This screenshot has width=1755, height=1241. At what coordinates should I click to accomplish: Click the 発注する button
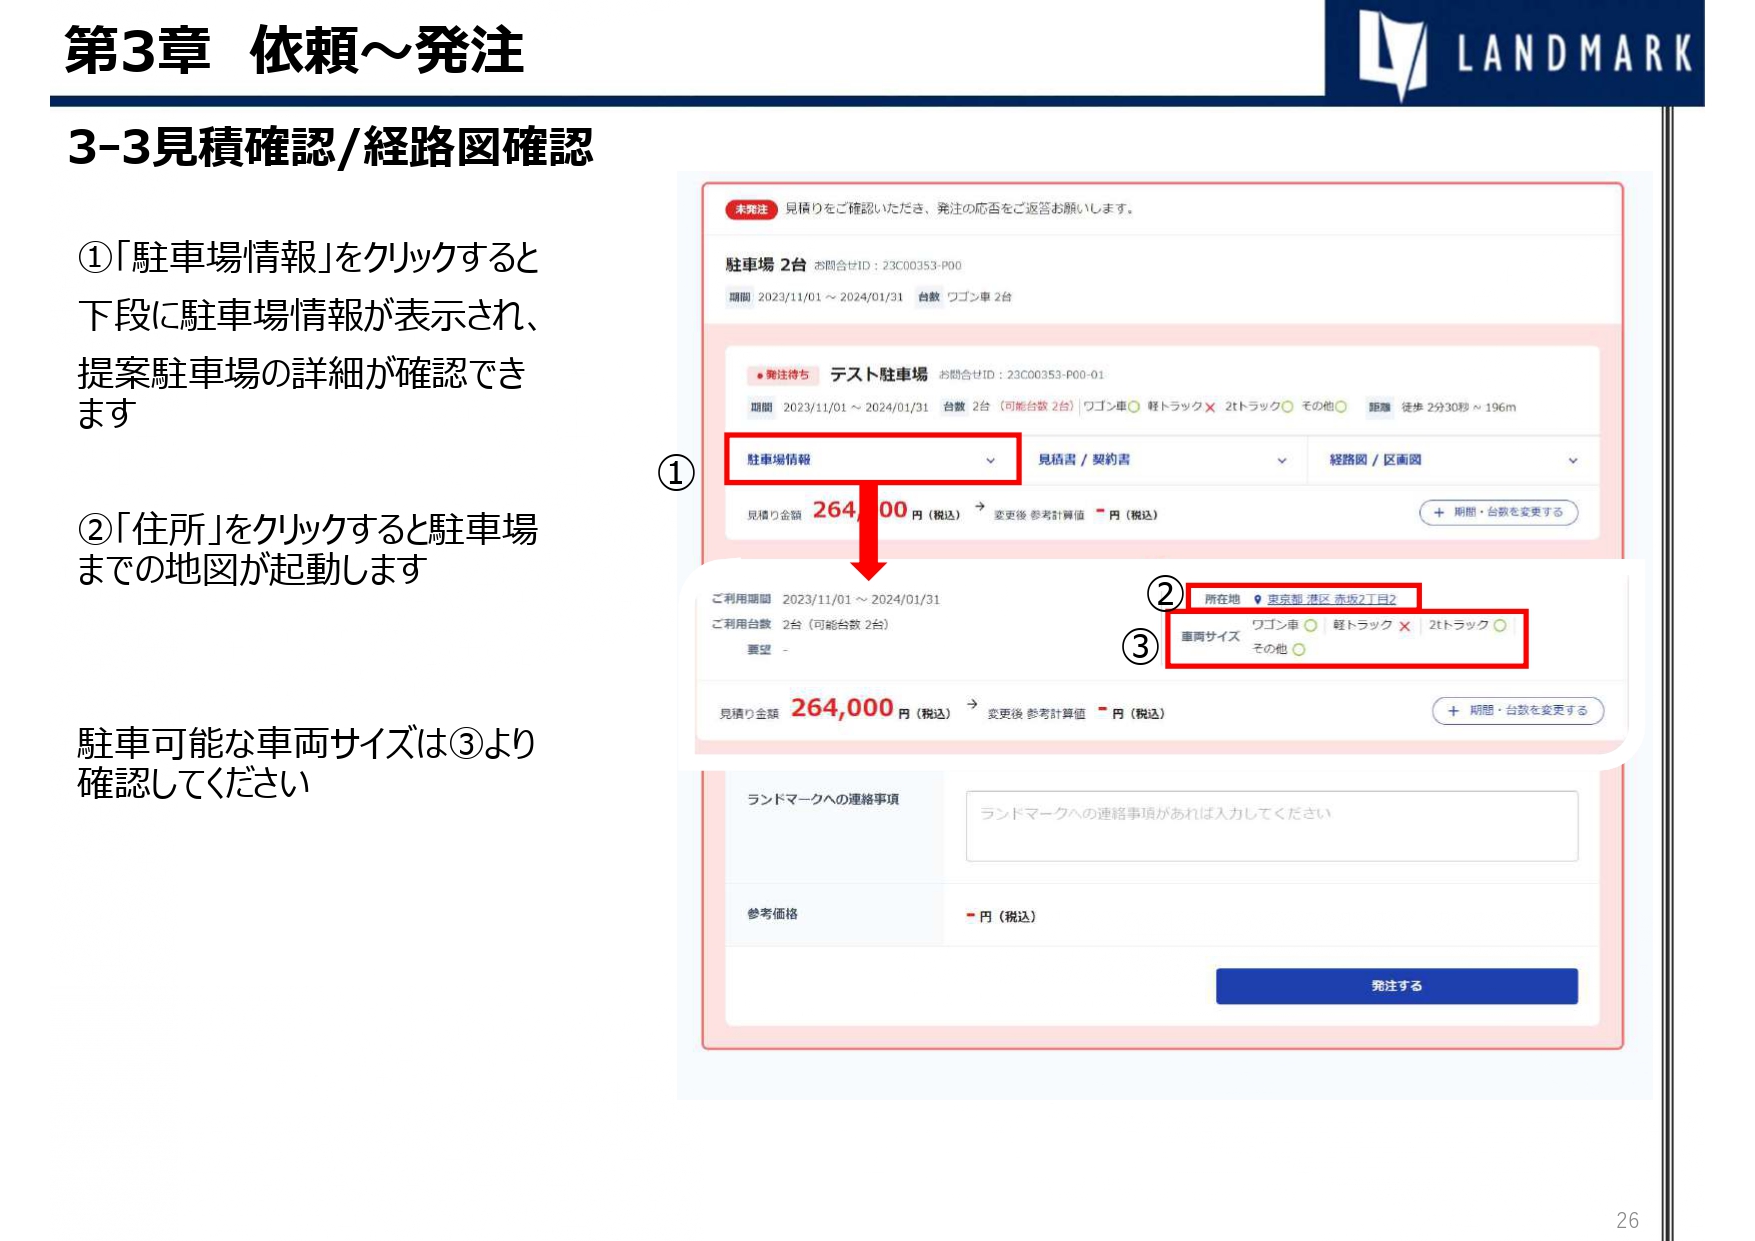click(1396, 986)
